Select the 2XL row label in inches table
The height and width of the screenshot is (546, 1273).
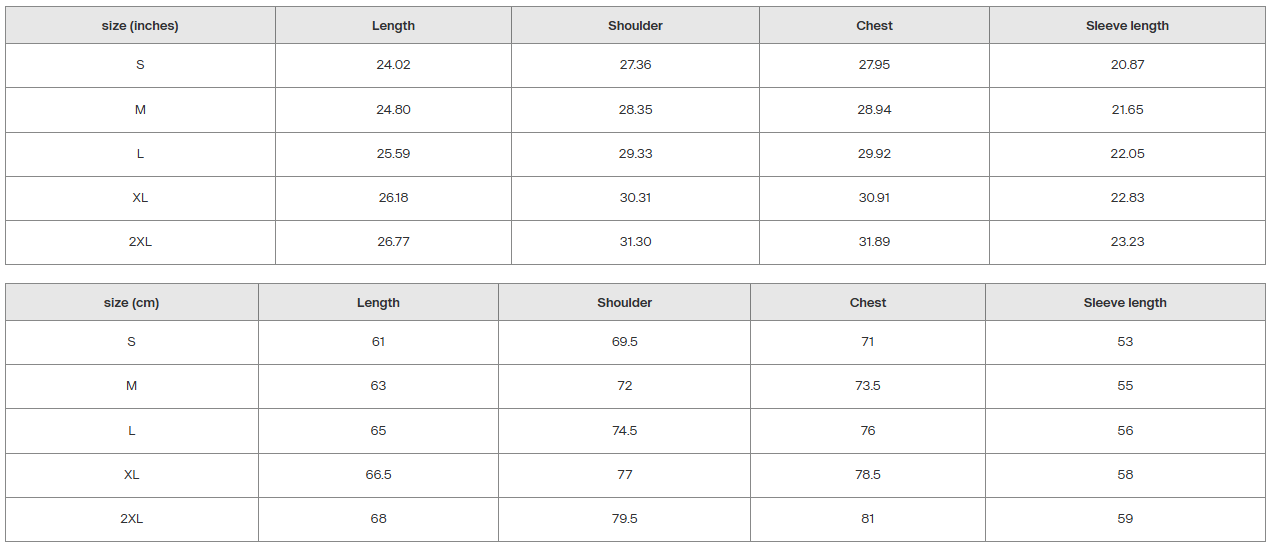coord(140,242)
